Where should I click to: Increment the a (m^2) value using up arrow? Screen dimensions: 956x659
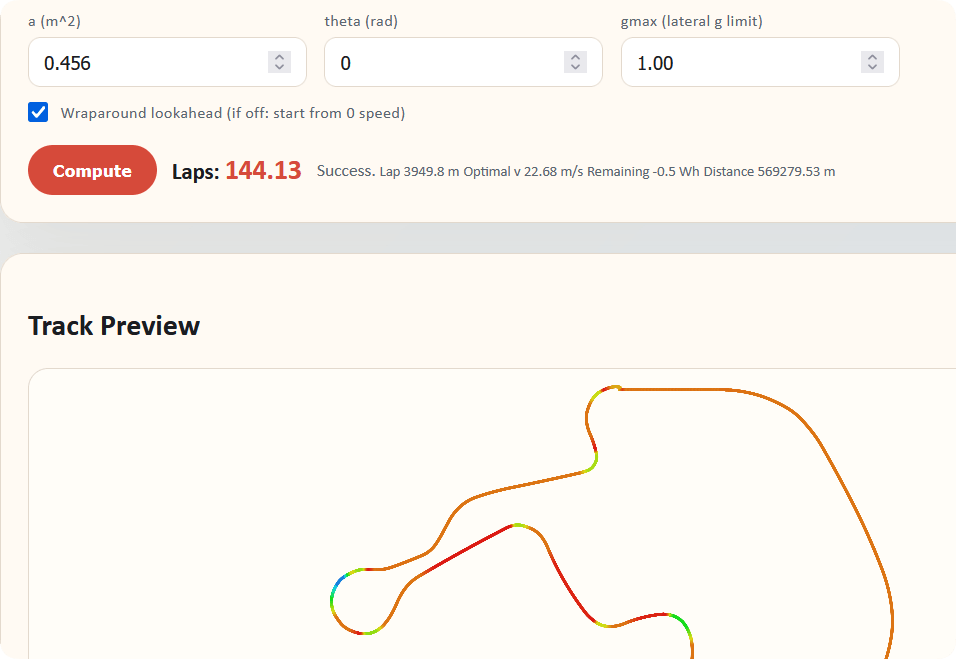pos(279,57)
